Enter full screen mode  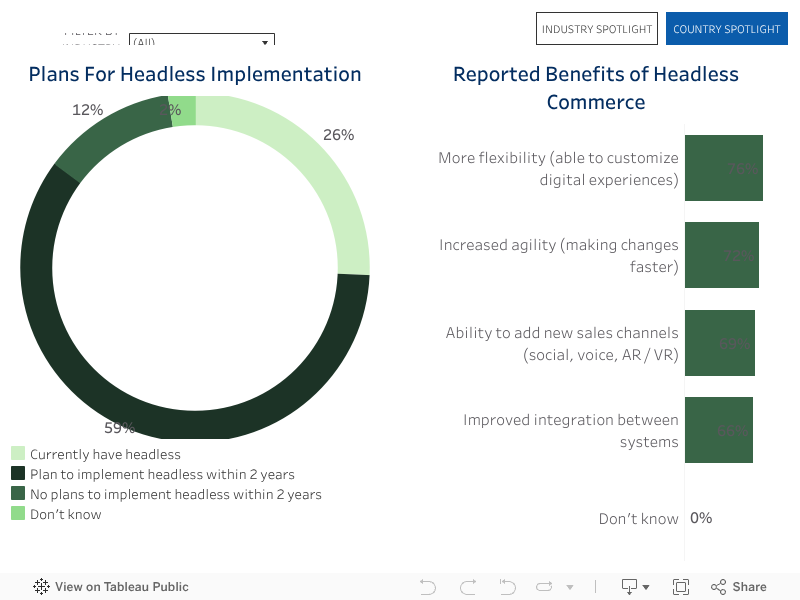681,587
